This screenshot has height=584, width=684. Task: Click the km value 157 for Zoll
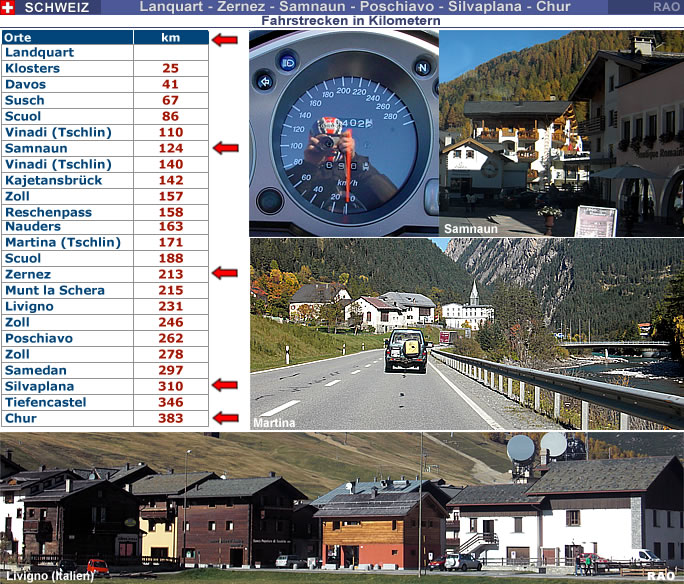point(171,196)
